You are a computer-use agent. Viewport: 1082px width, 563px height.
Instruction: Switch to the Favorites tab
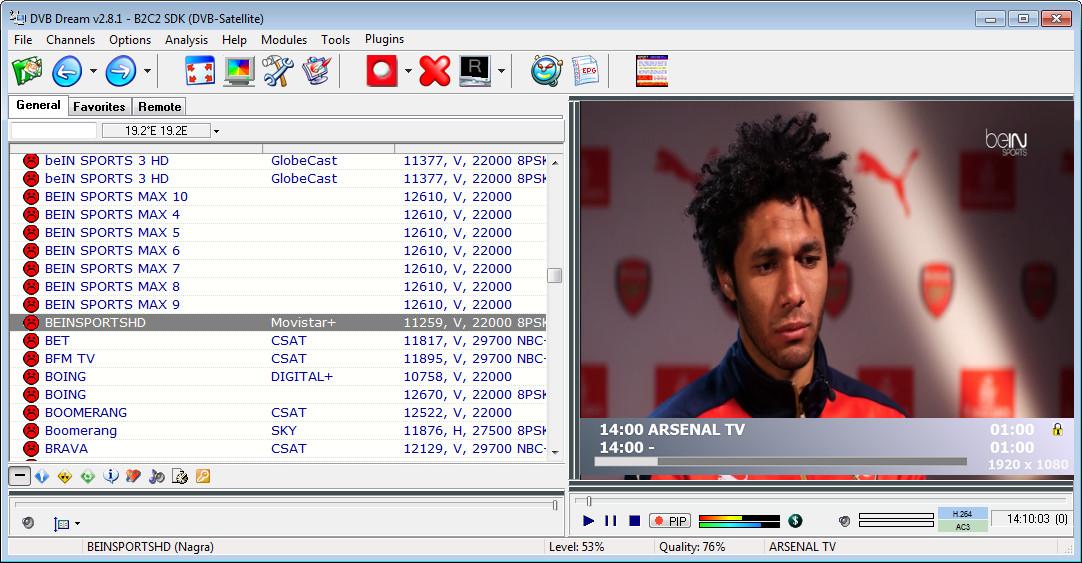point(99,107)
